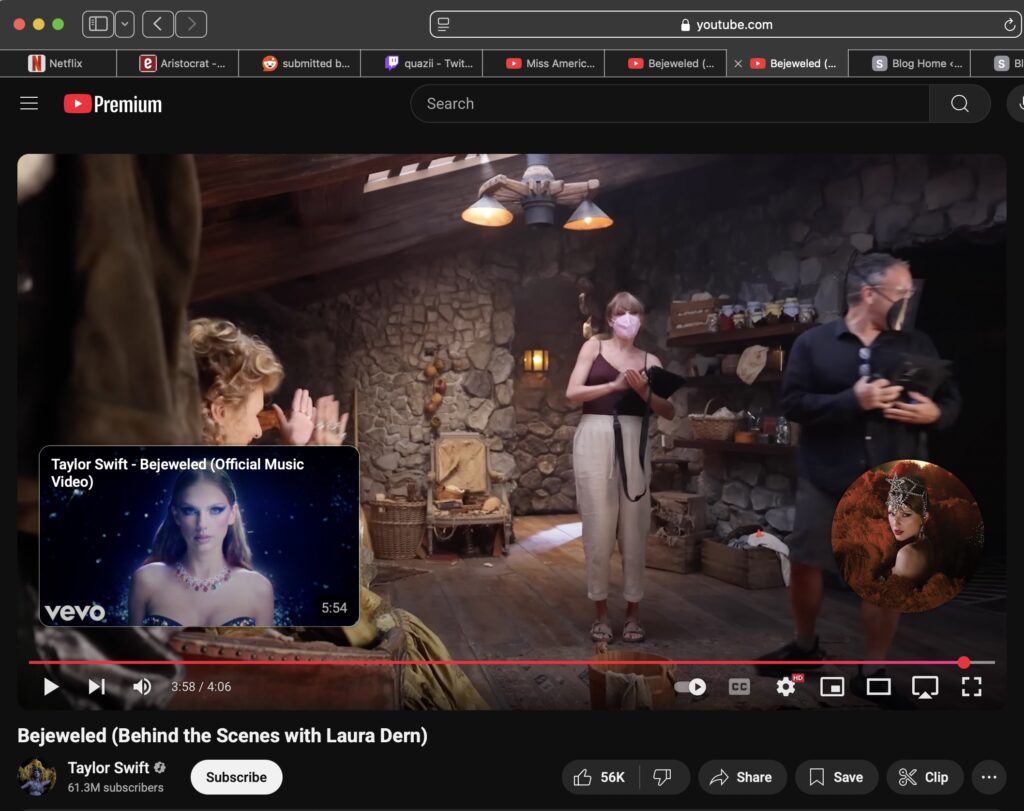Open suggested Bejeweled Official Music Video card
The image size is (1024, 811).
coord(199,536)
